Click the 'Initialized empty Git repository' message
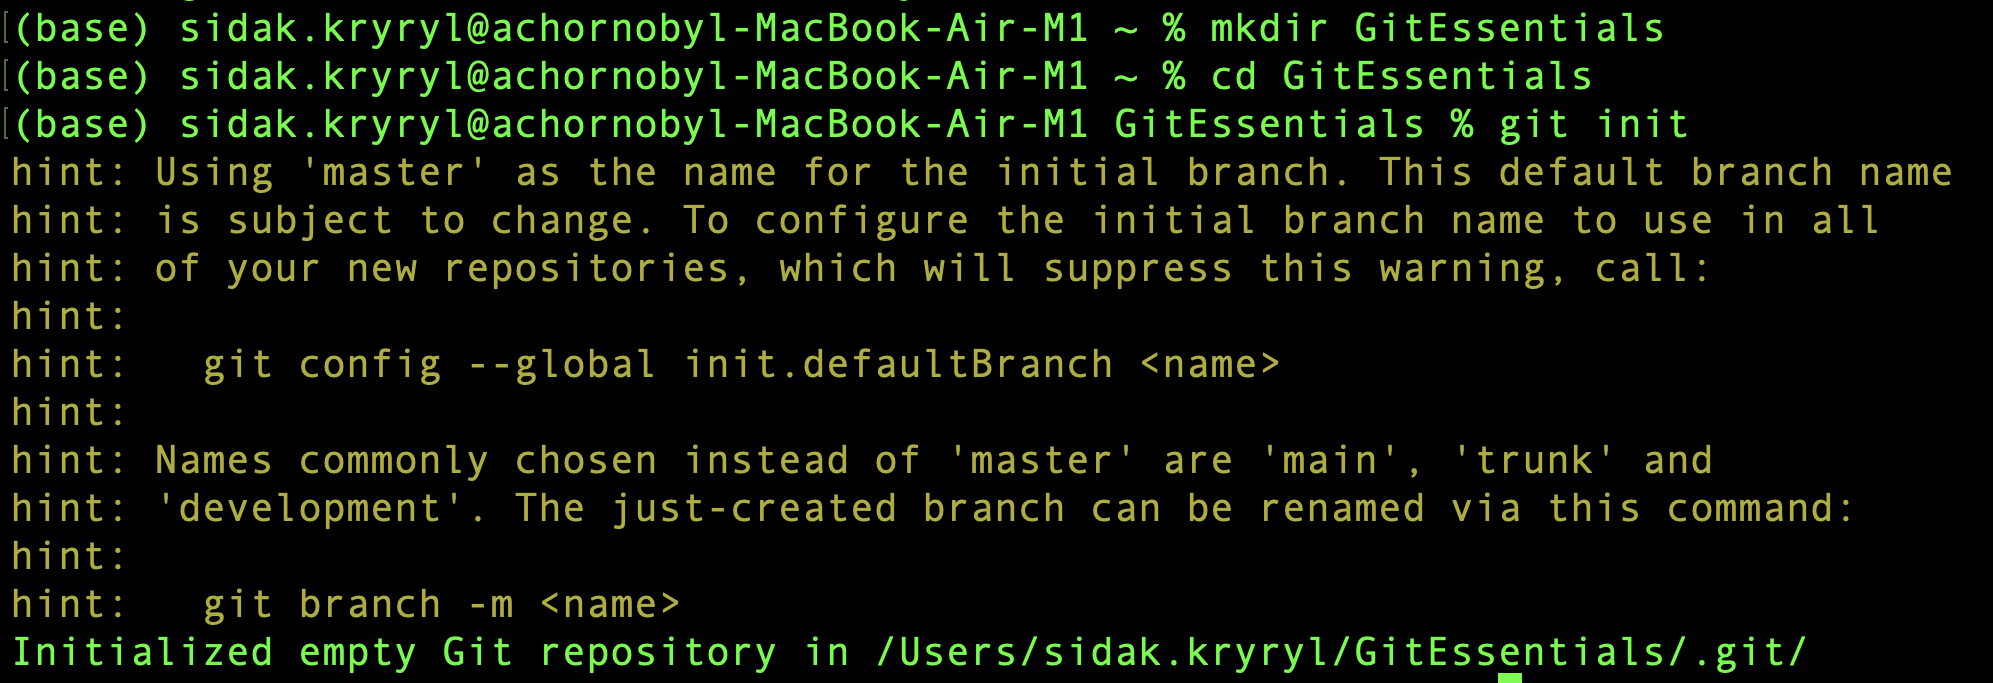This screenshot has height=683, width=1993. click(393, 652)
